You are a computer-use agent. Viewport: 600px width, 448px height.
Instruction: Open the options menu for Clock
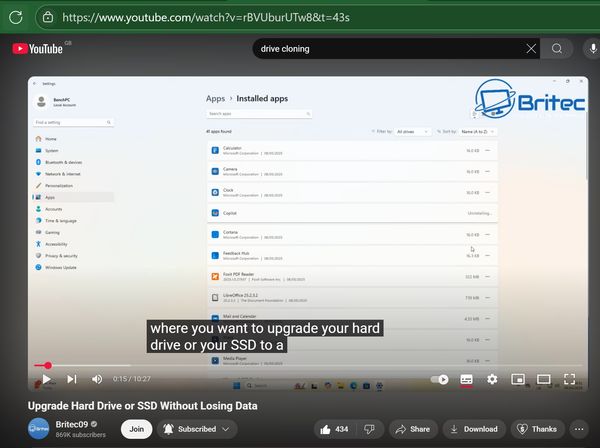pos(488,193)
